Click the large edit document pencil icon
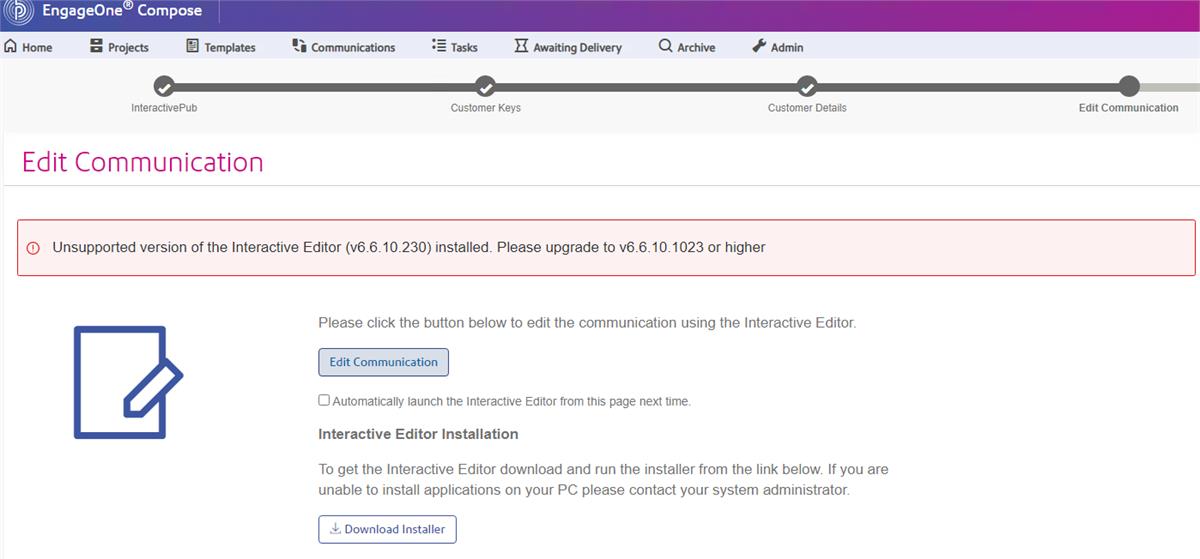This screenshot has height=559, width=1200. pyautogui.click(x=128, y=382)
